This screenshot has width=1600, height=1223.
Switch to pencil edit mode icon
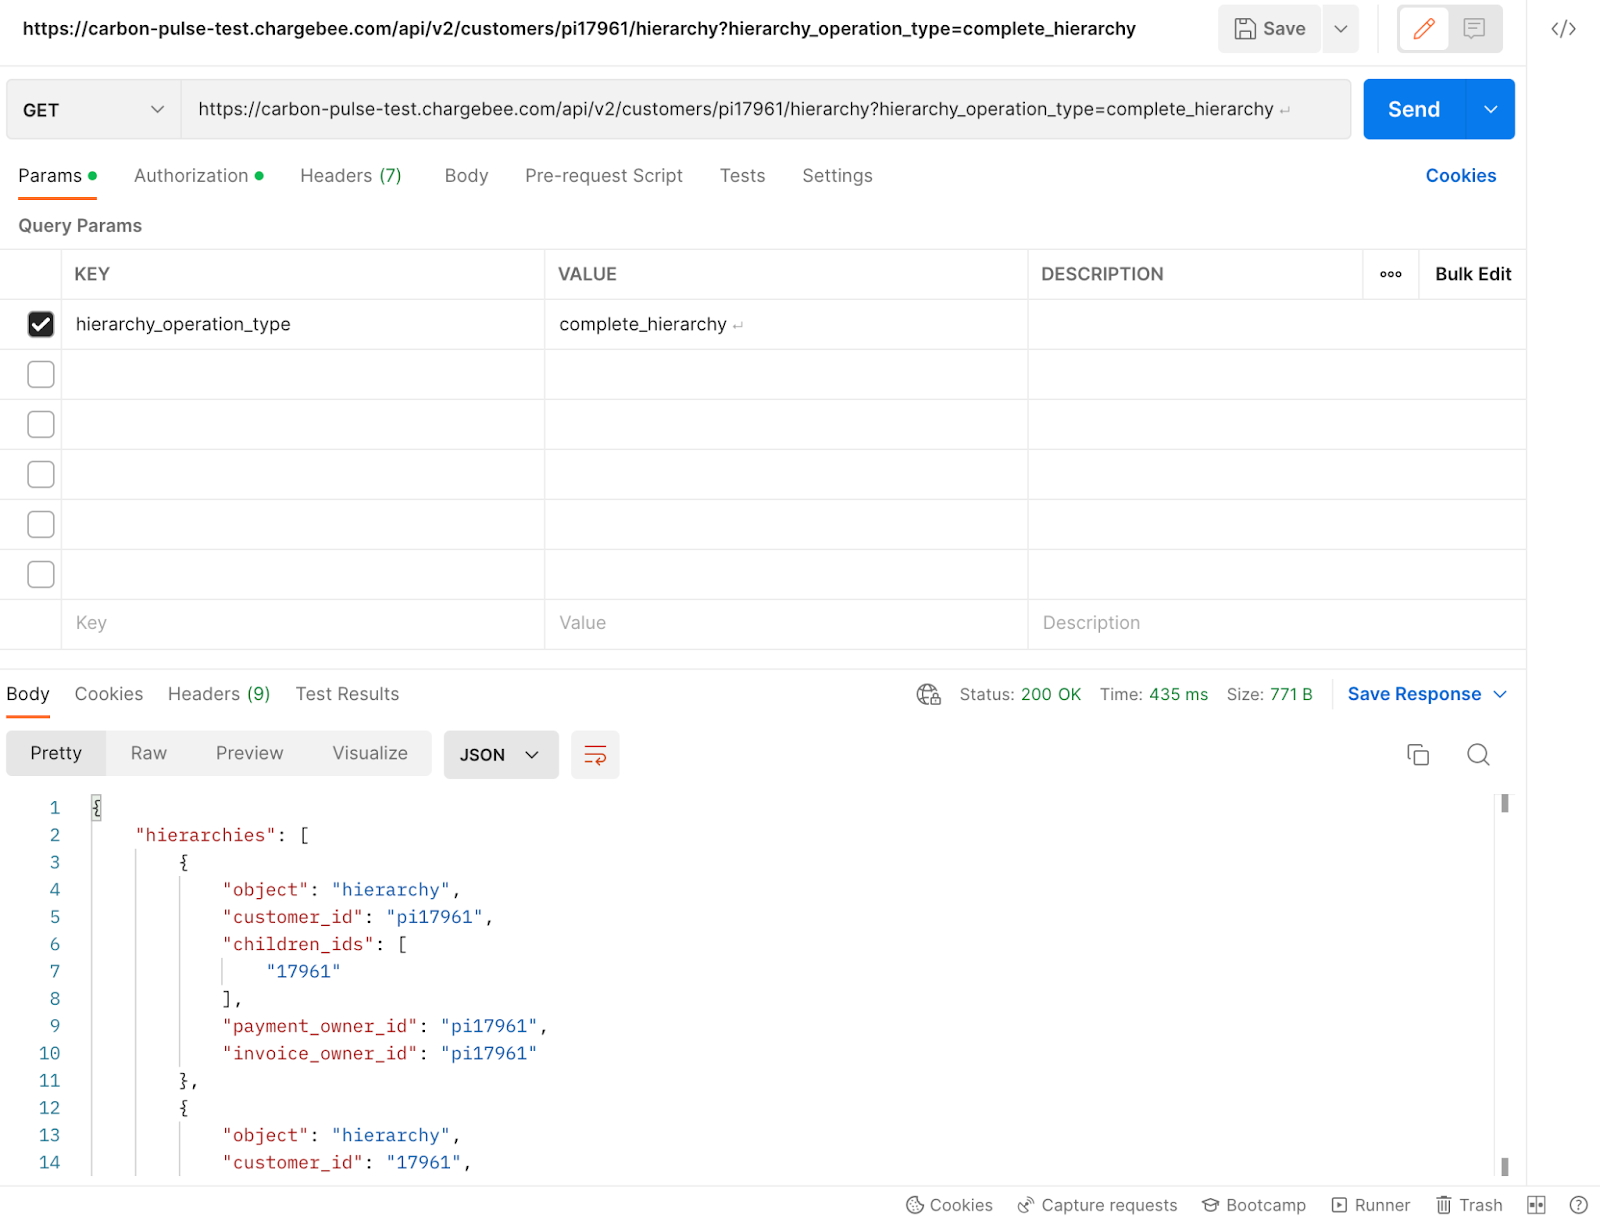[1424, 29]
